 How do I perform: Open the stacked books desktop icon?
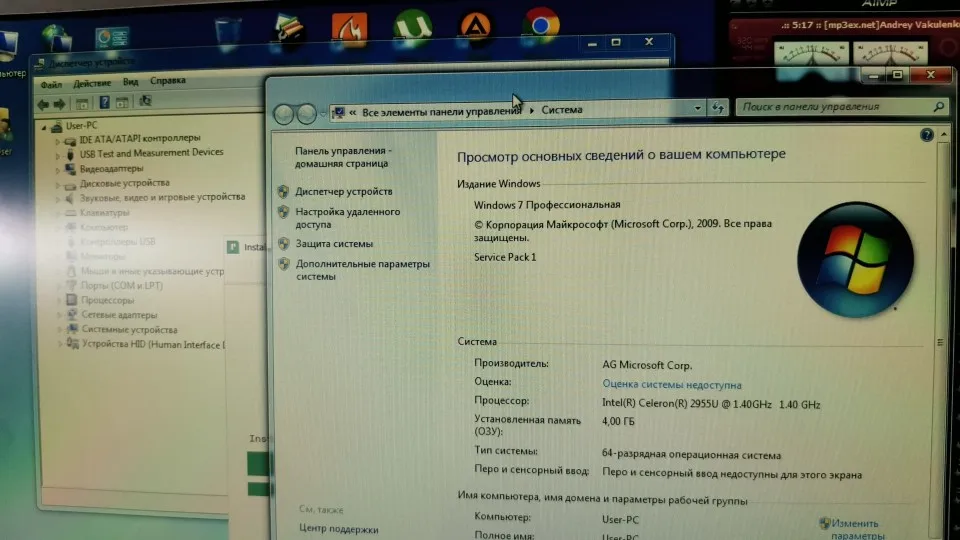pos(288,28)
